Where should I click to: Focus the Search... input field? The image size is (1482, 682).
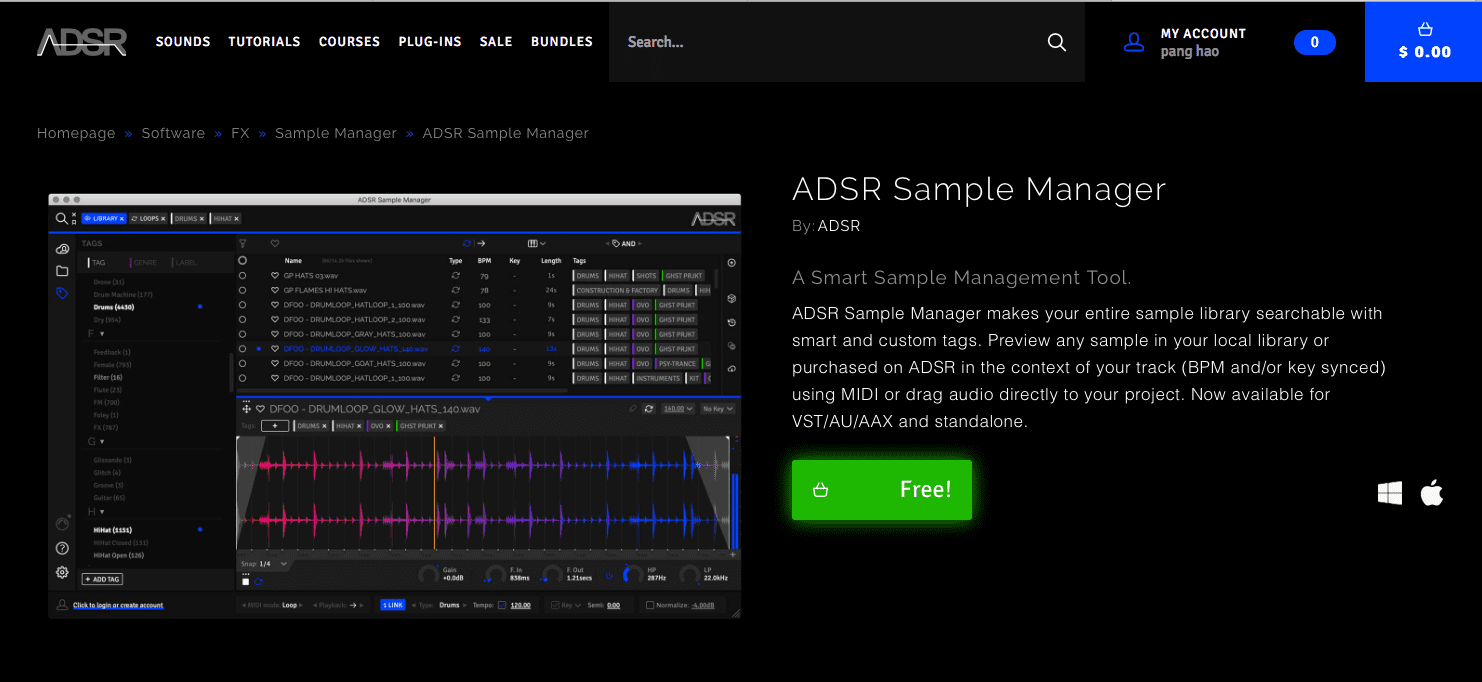tap(830, 42)
